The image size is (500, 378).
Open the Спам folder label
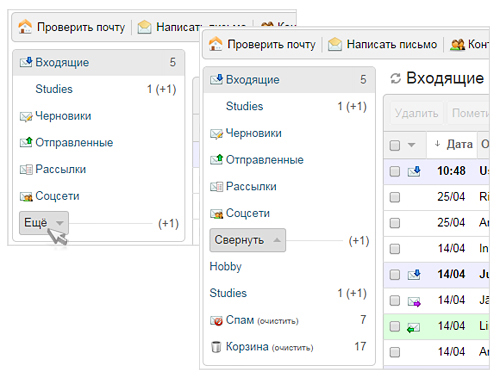tap(240, 320)
